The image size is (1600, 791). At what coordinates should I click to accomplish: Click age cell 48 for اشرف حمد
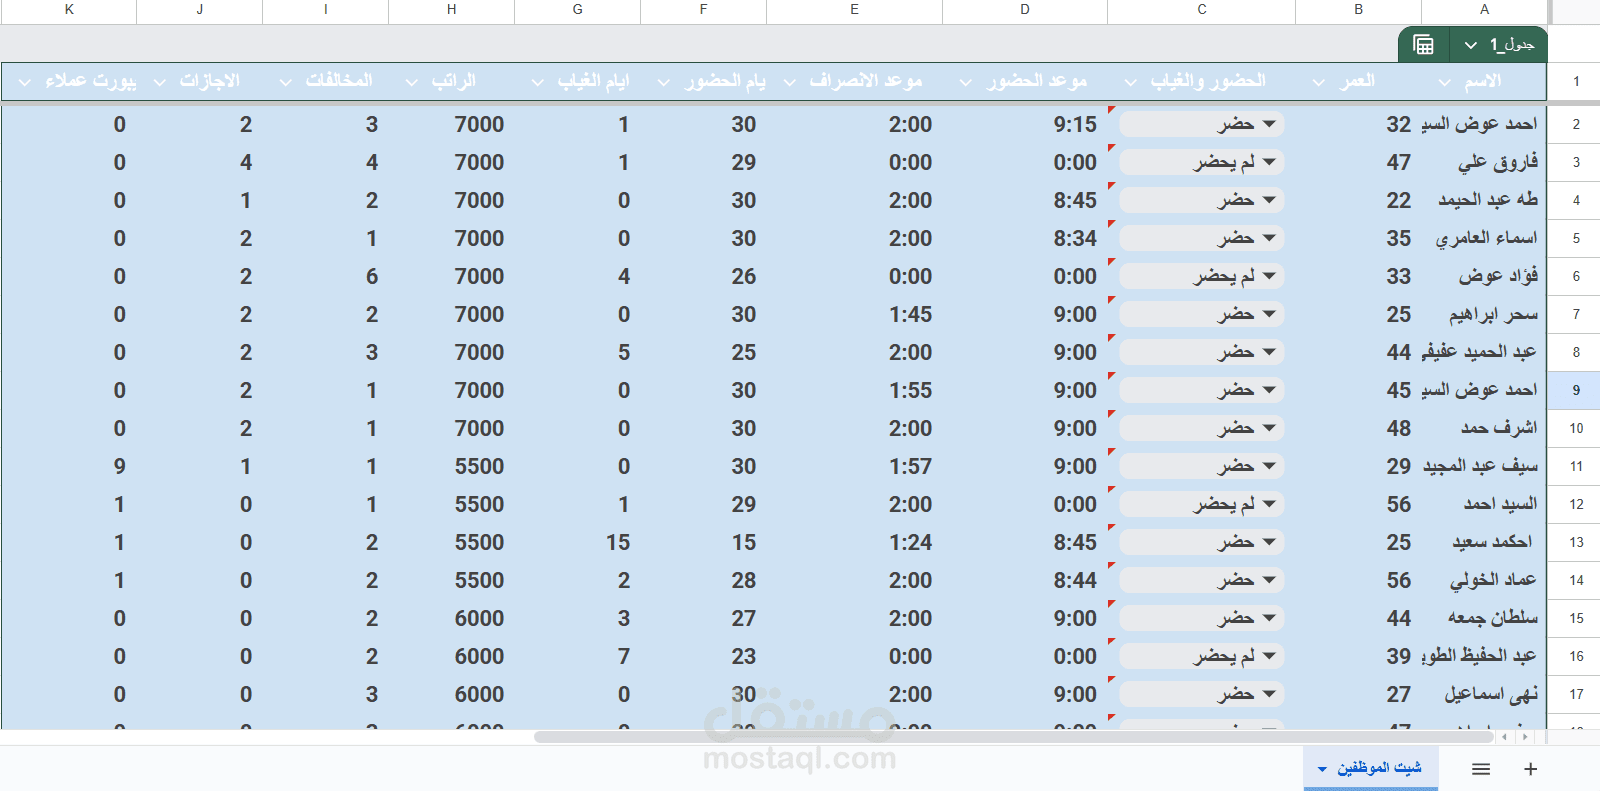point(1399,428)
